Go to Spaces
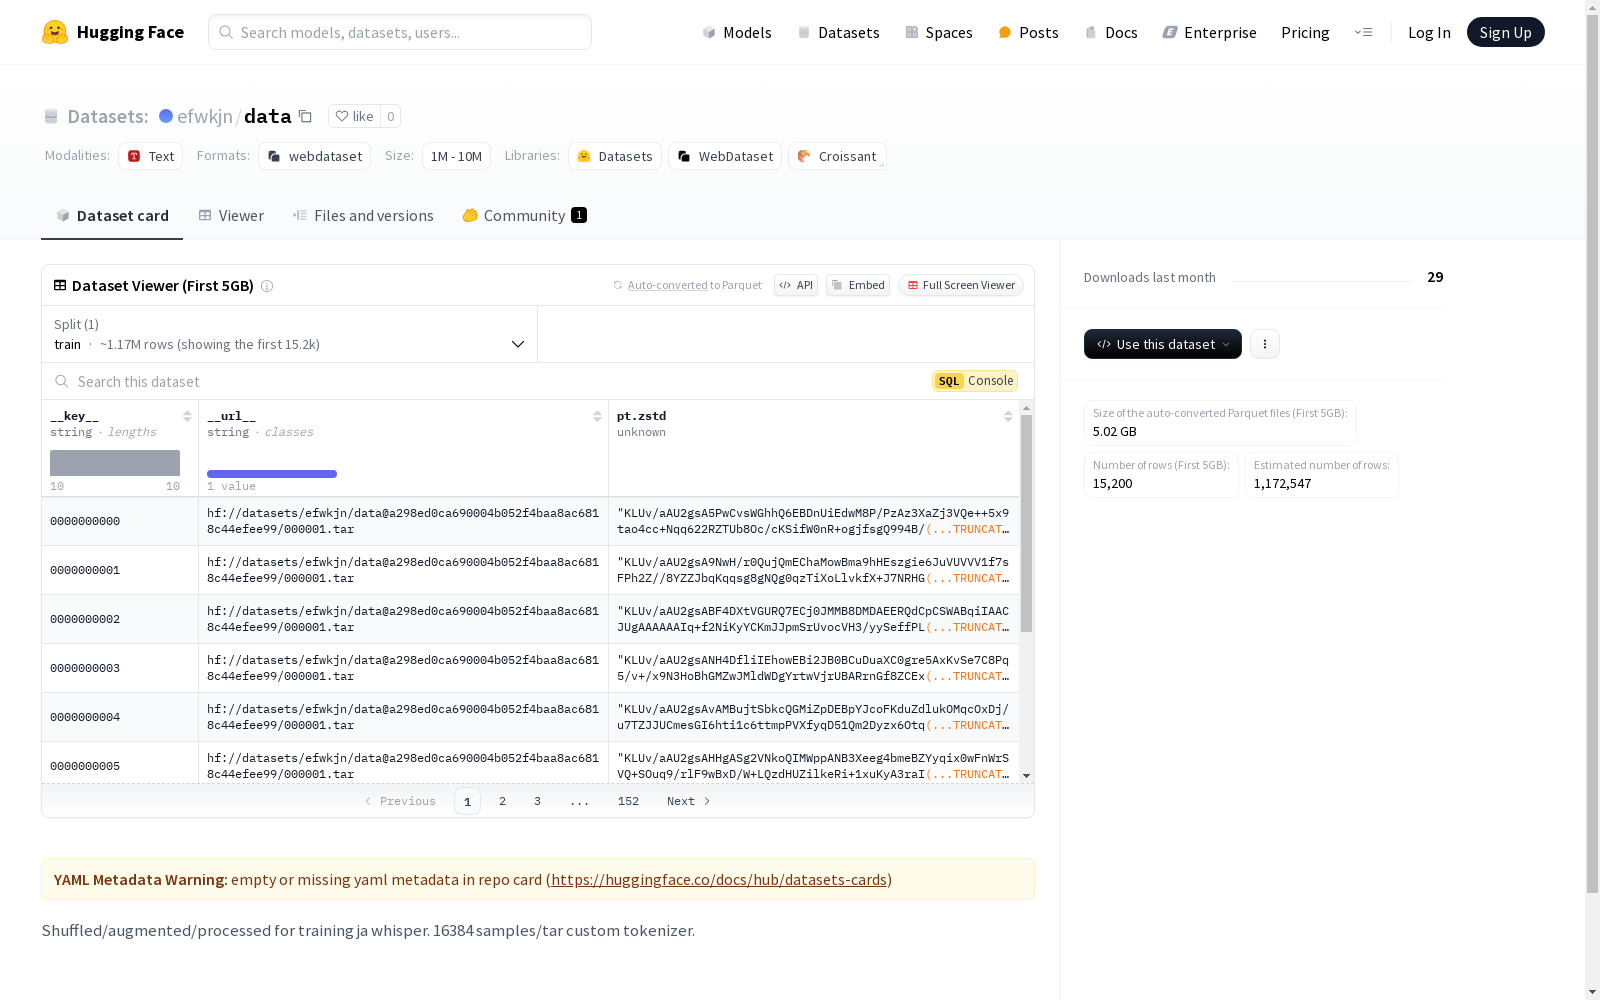The width and height of the screenshot is (1600, 1000). click(939, 32)
